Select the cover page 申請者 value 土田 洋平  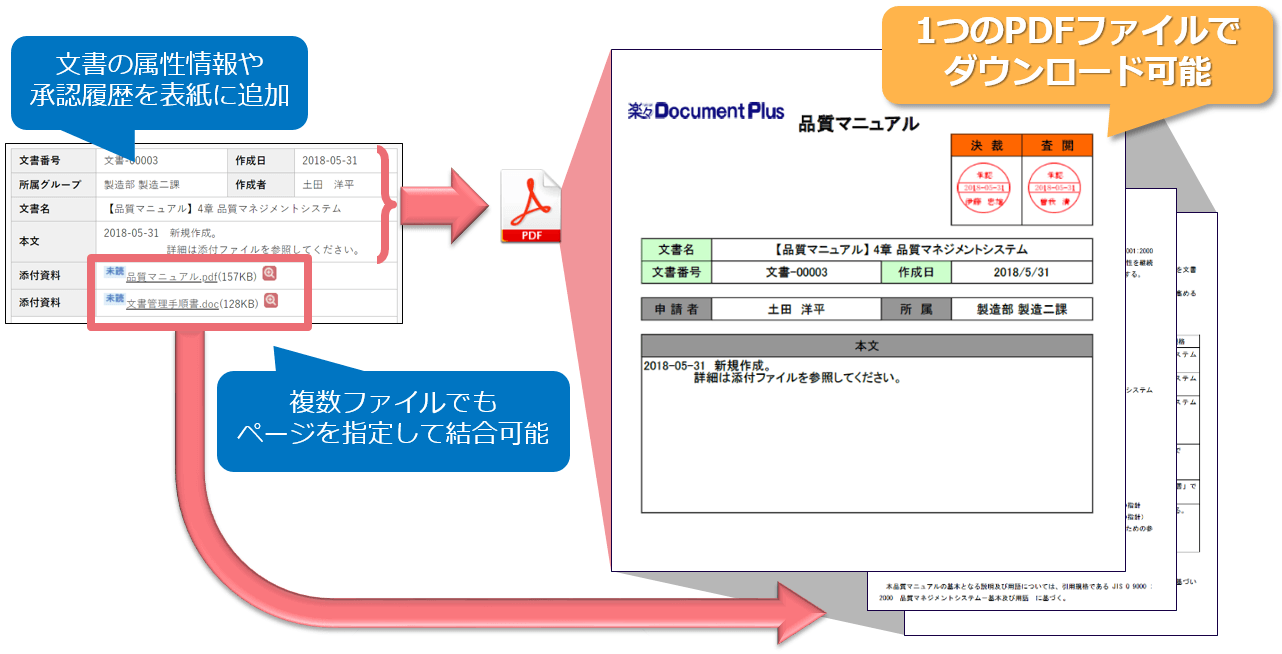pyautogui.click(x=796, y=309)
